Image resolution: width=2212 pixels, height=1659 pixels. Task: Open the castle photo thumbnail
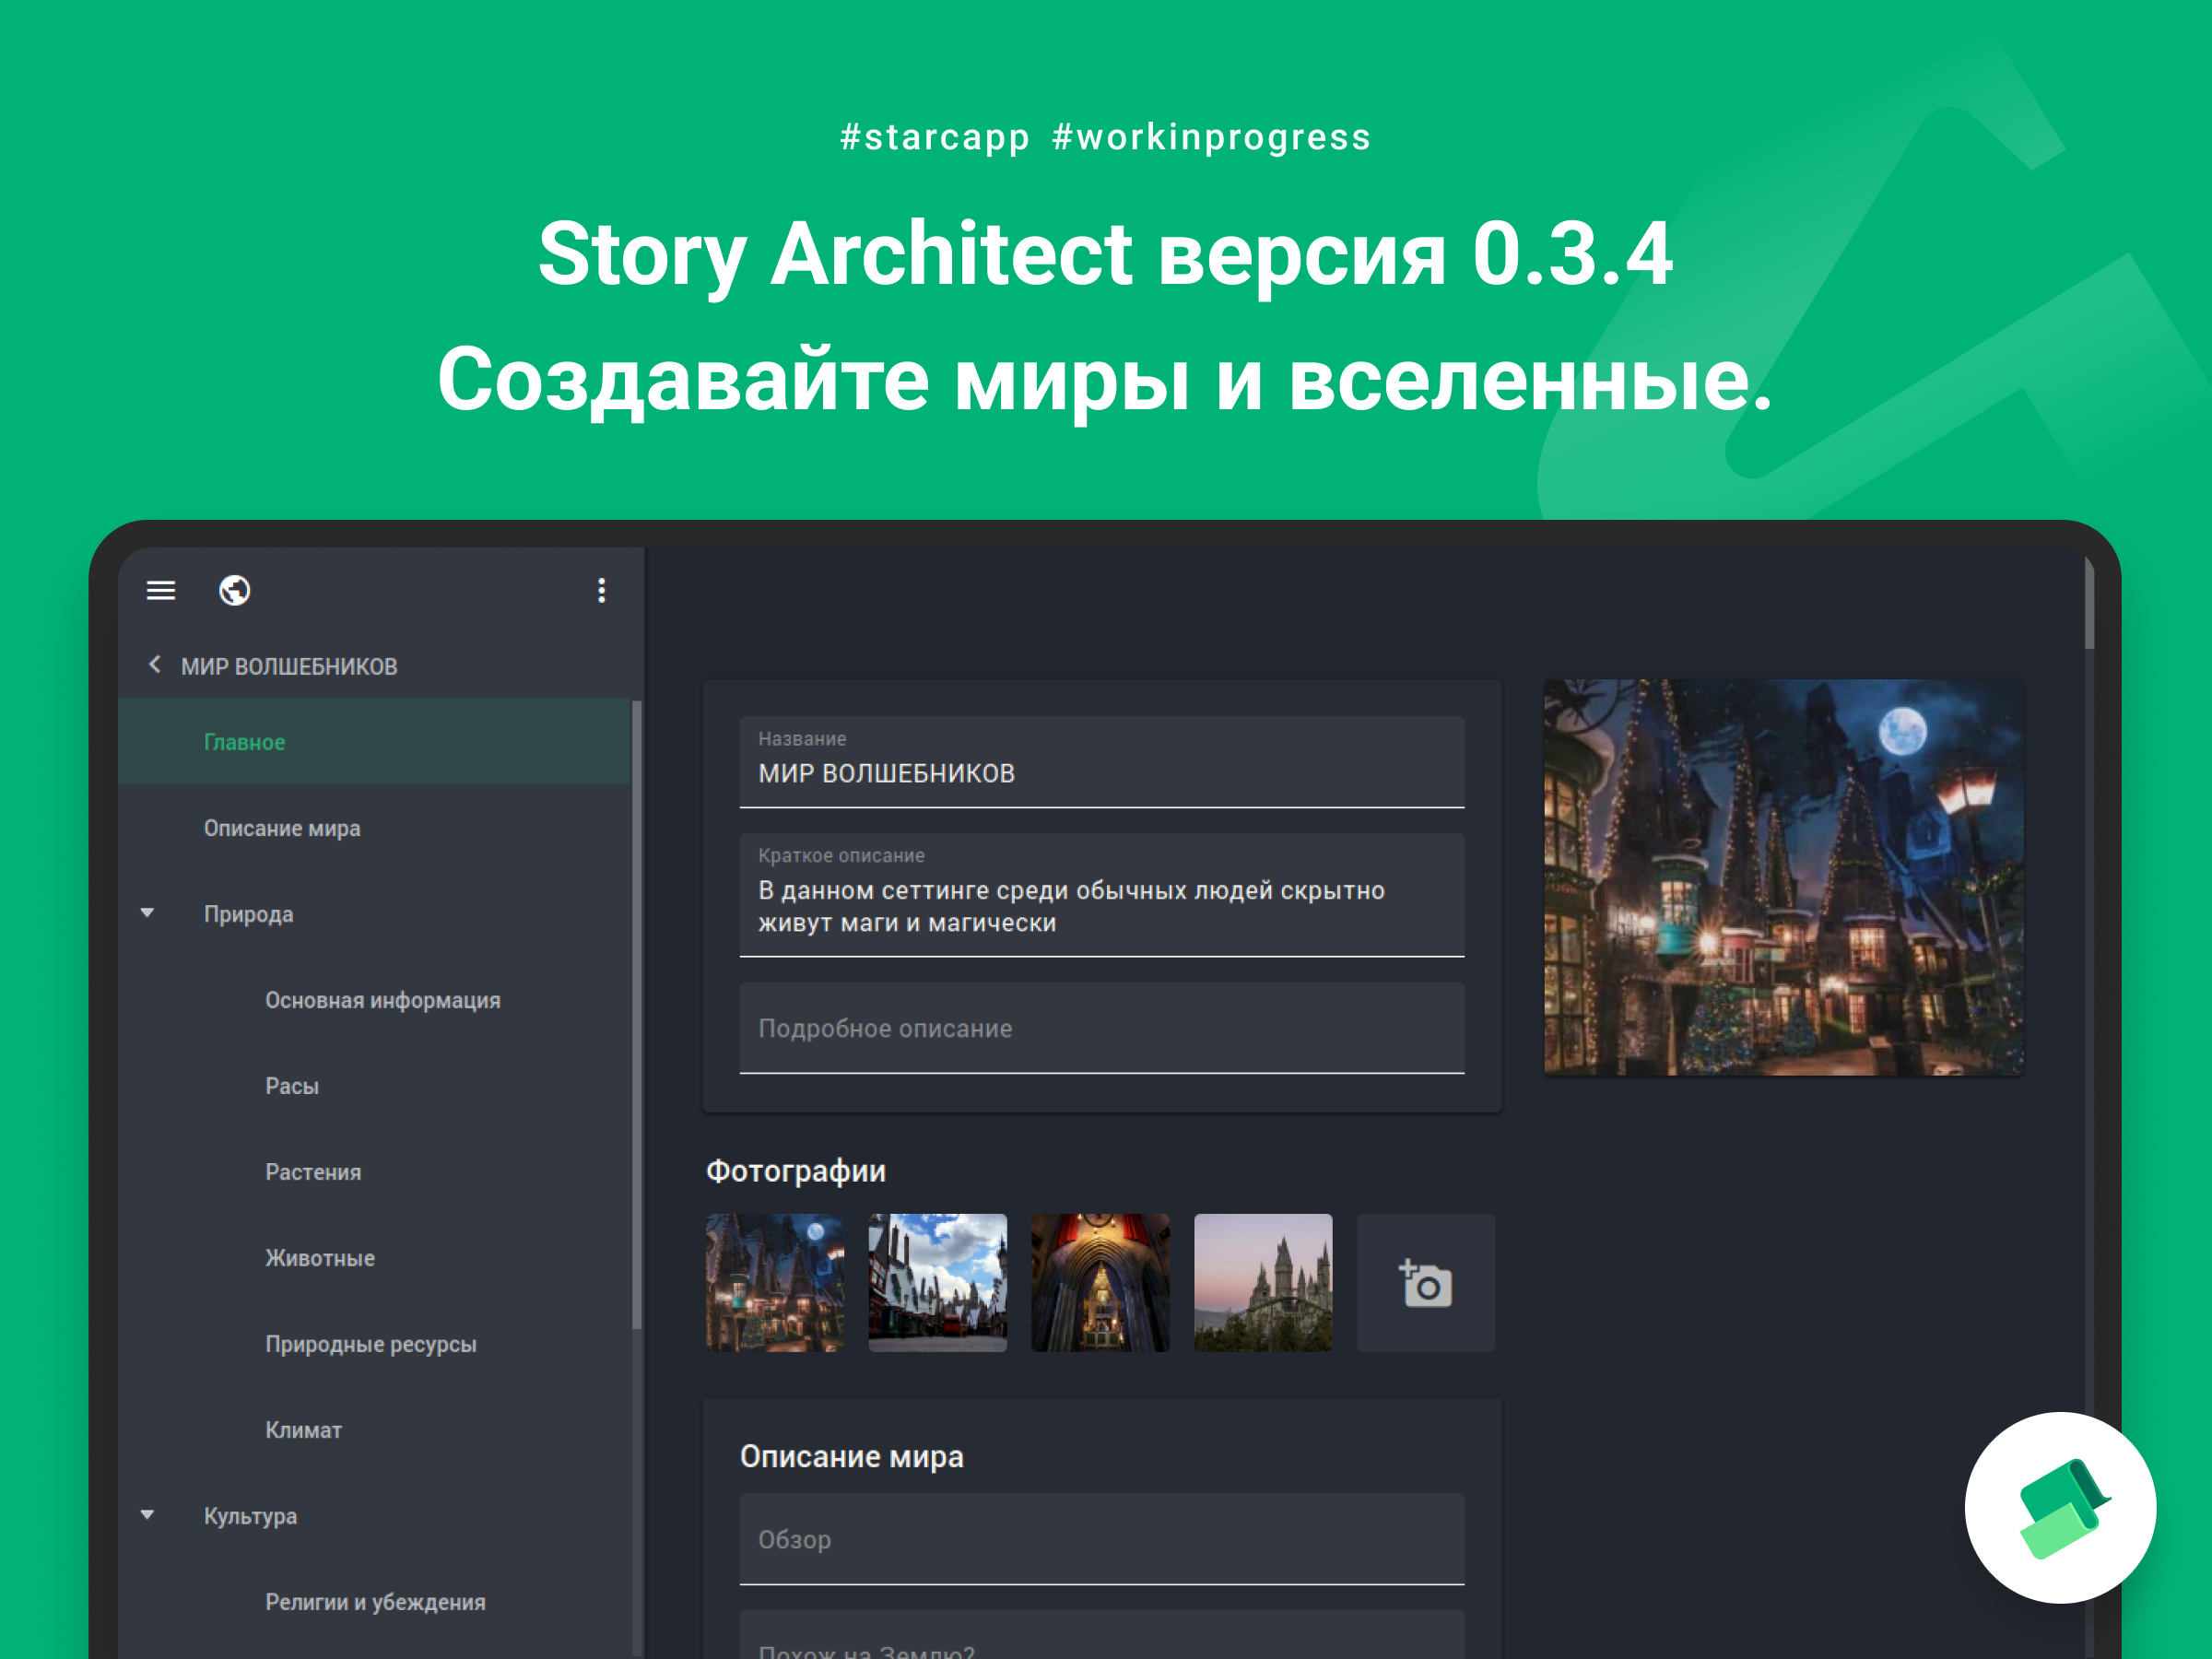point(1263,1283)
